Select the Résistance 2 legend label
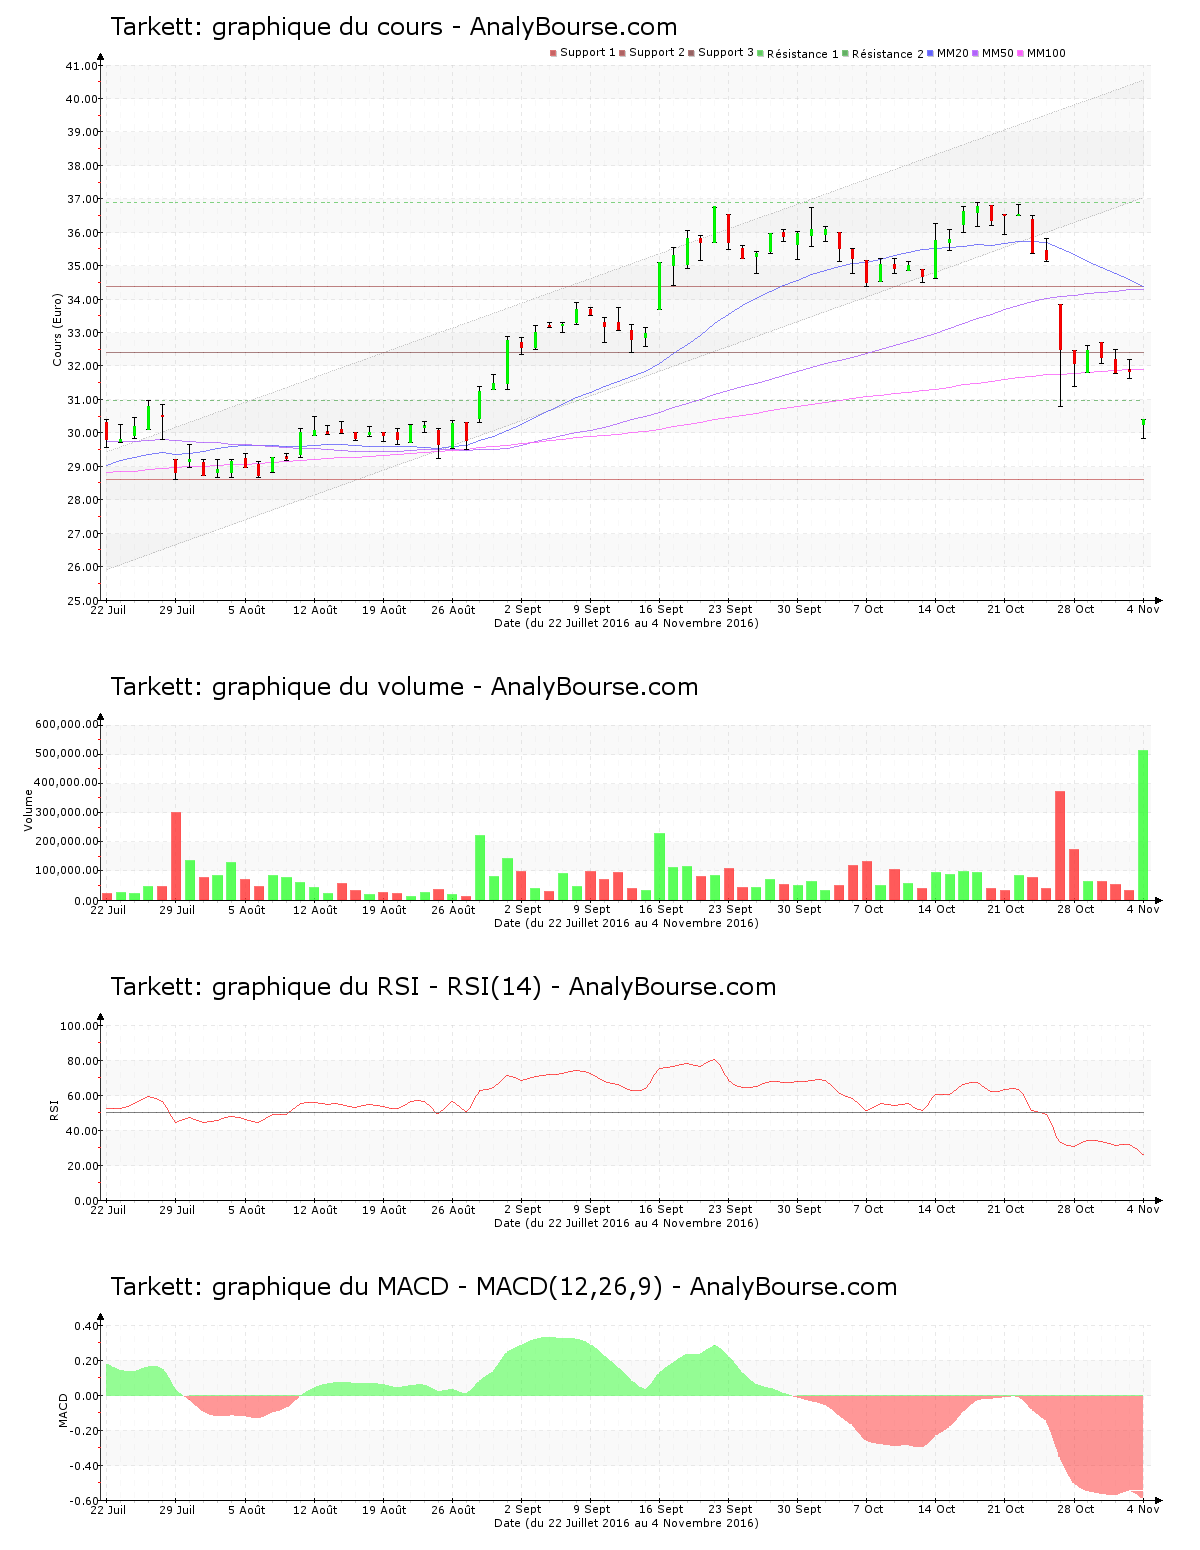The height and width of the screenshot is (1550, 1200). click(888, 54)
